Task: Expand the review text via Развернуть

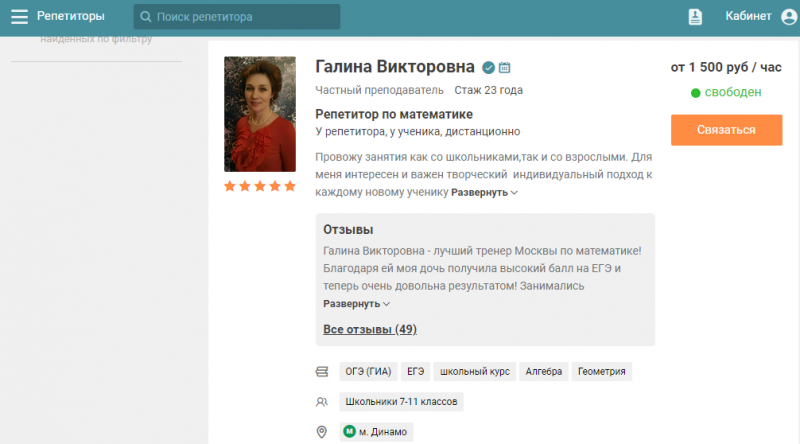Action: 357,304
